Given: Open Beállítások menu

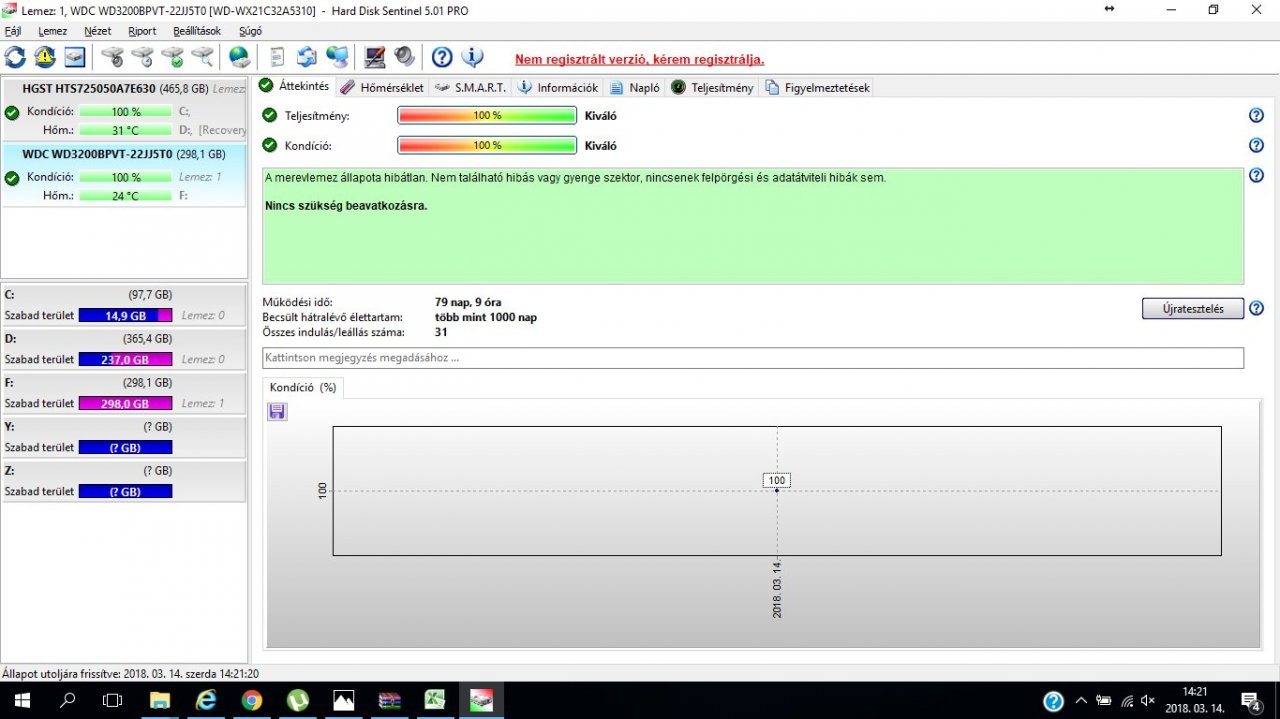Looking at the screenshot, I should click(x=197, y=31).
